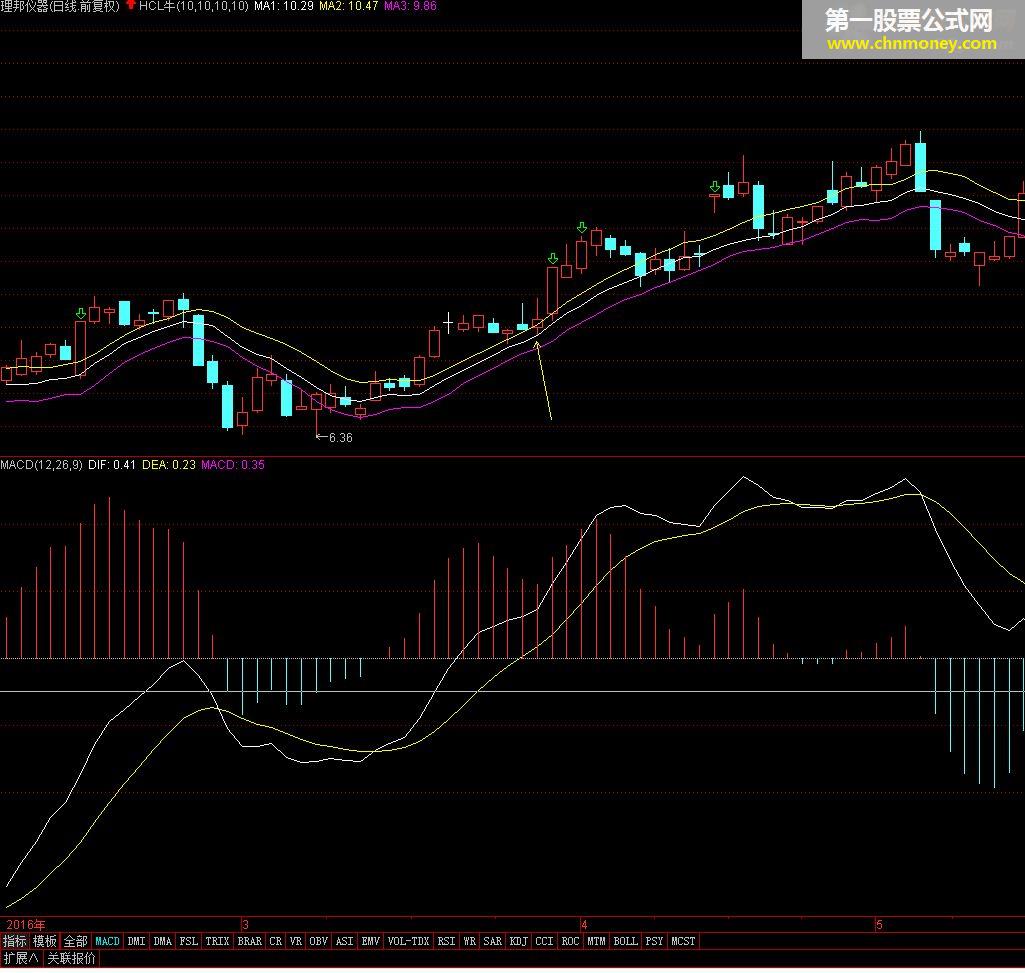Display the OBV indicator
The height and width of the screenshot is (973, 1025).
318,941
